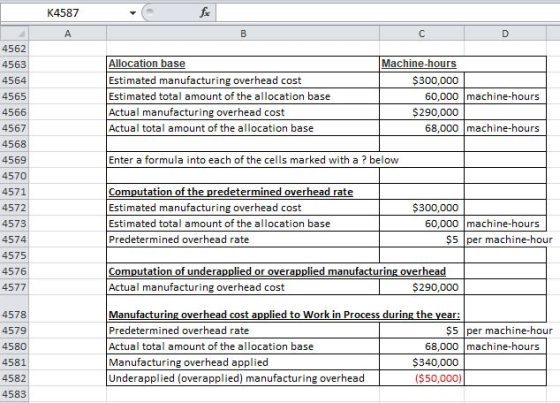Click 'Predetermined overhead rate' label in row 4574
This screenshot has height=403, width=560.
pyautogui.click(x=243, y=239)
